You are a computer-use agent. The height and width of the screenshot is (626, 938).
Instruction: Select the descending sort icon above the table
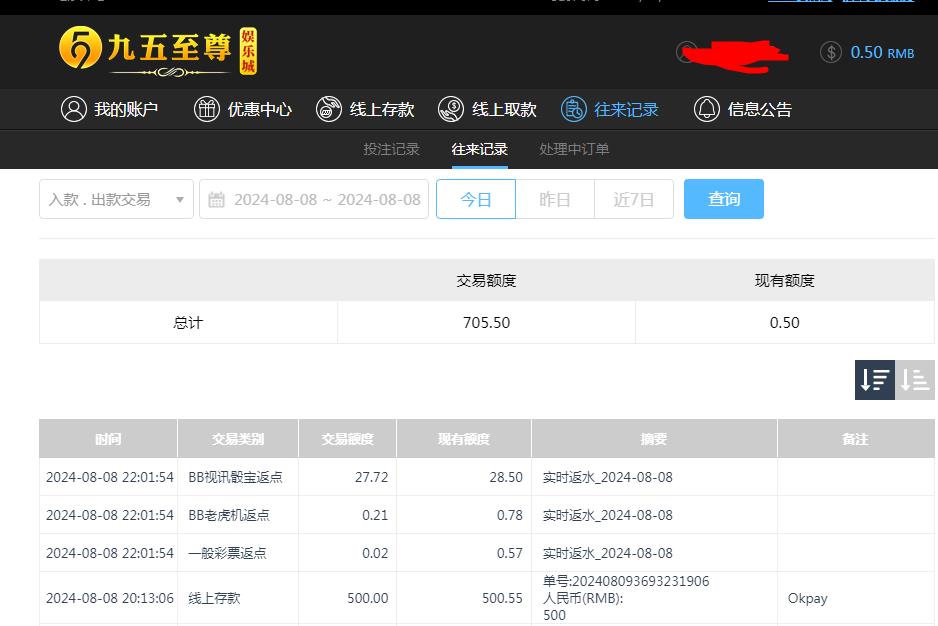tap(874, 380)
